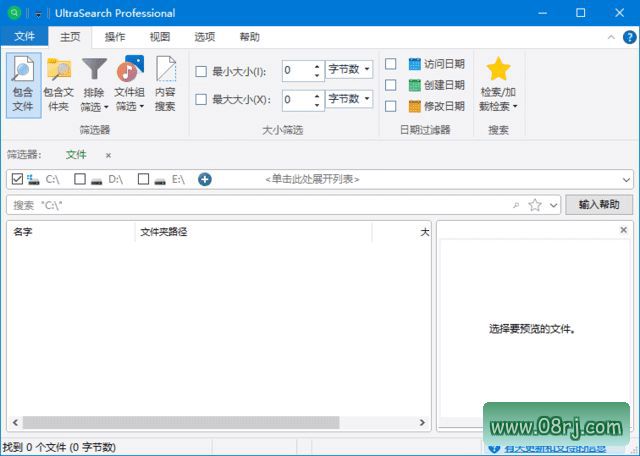Image resolution: width=640 pixels, height=456 pixels.
Task: Enable the 最小大小 checkbox
Action: click(201, 71)
